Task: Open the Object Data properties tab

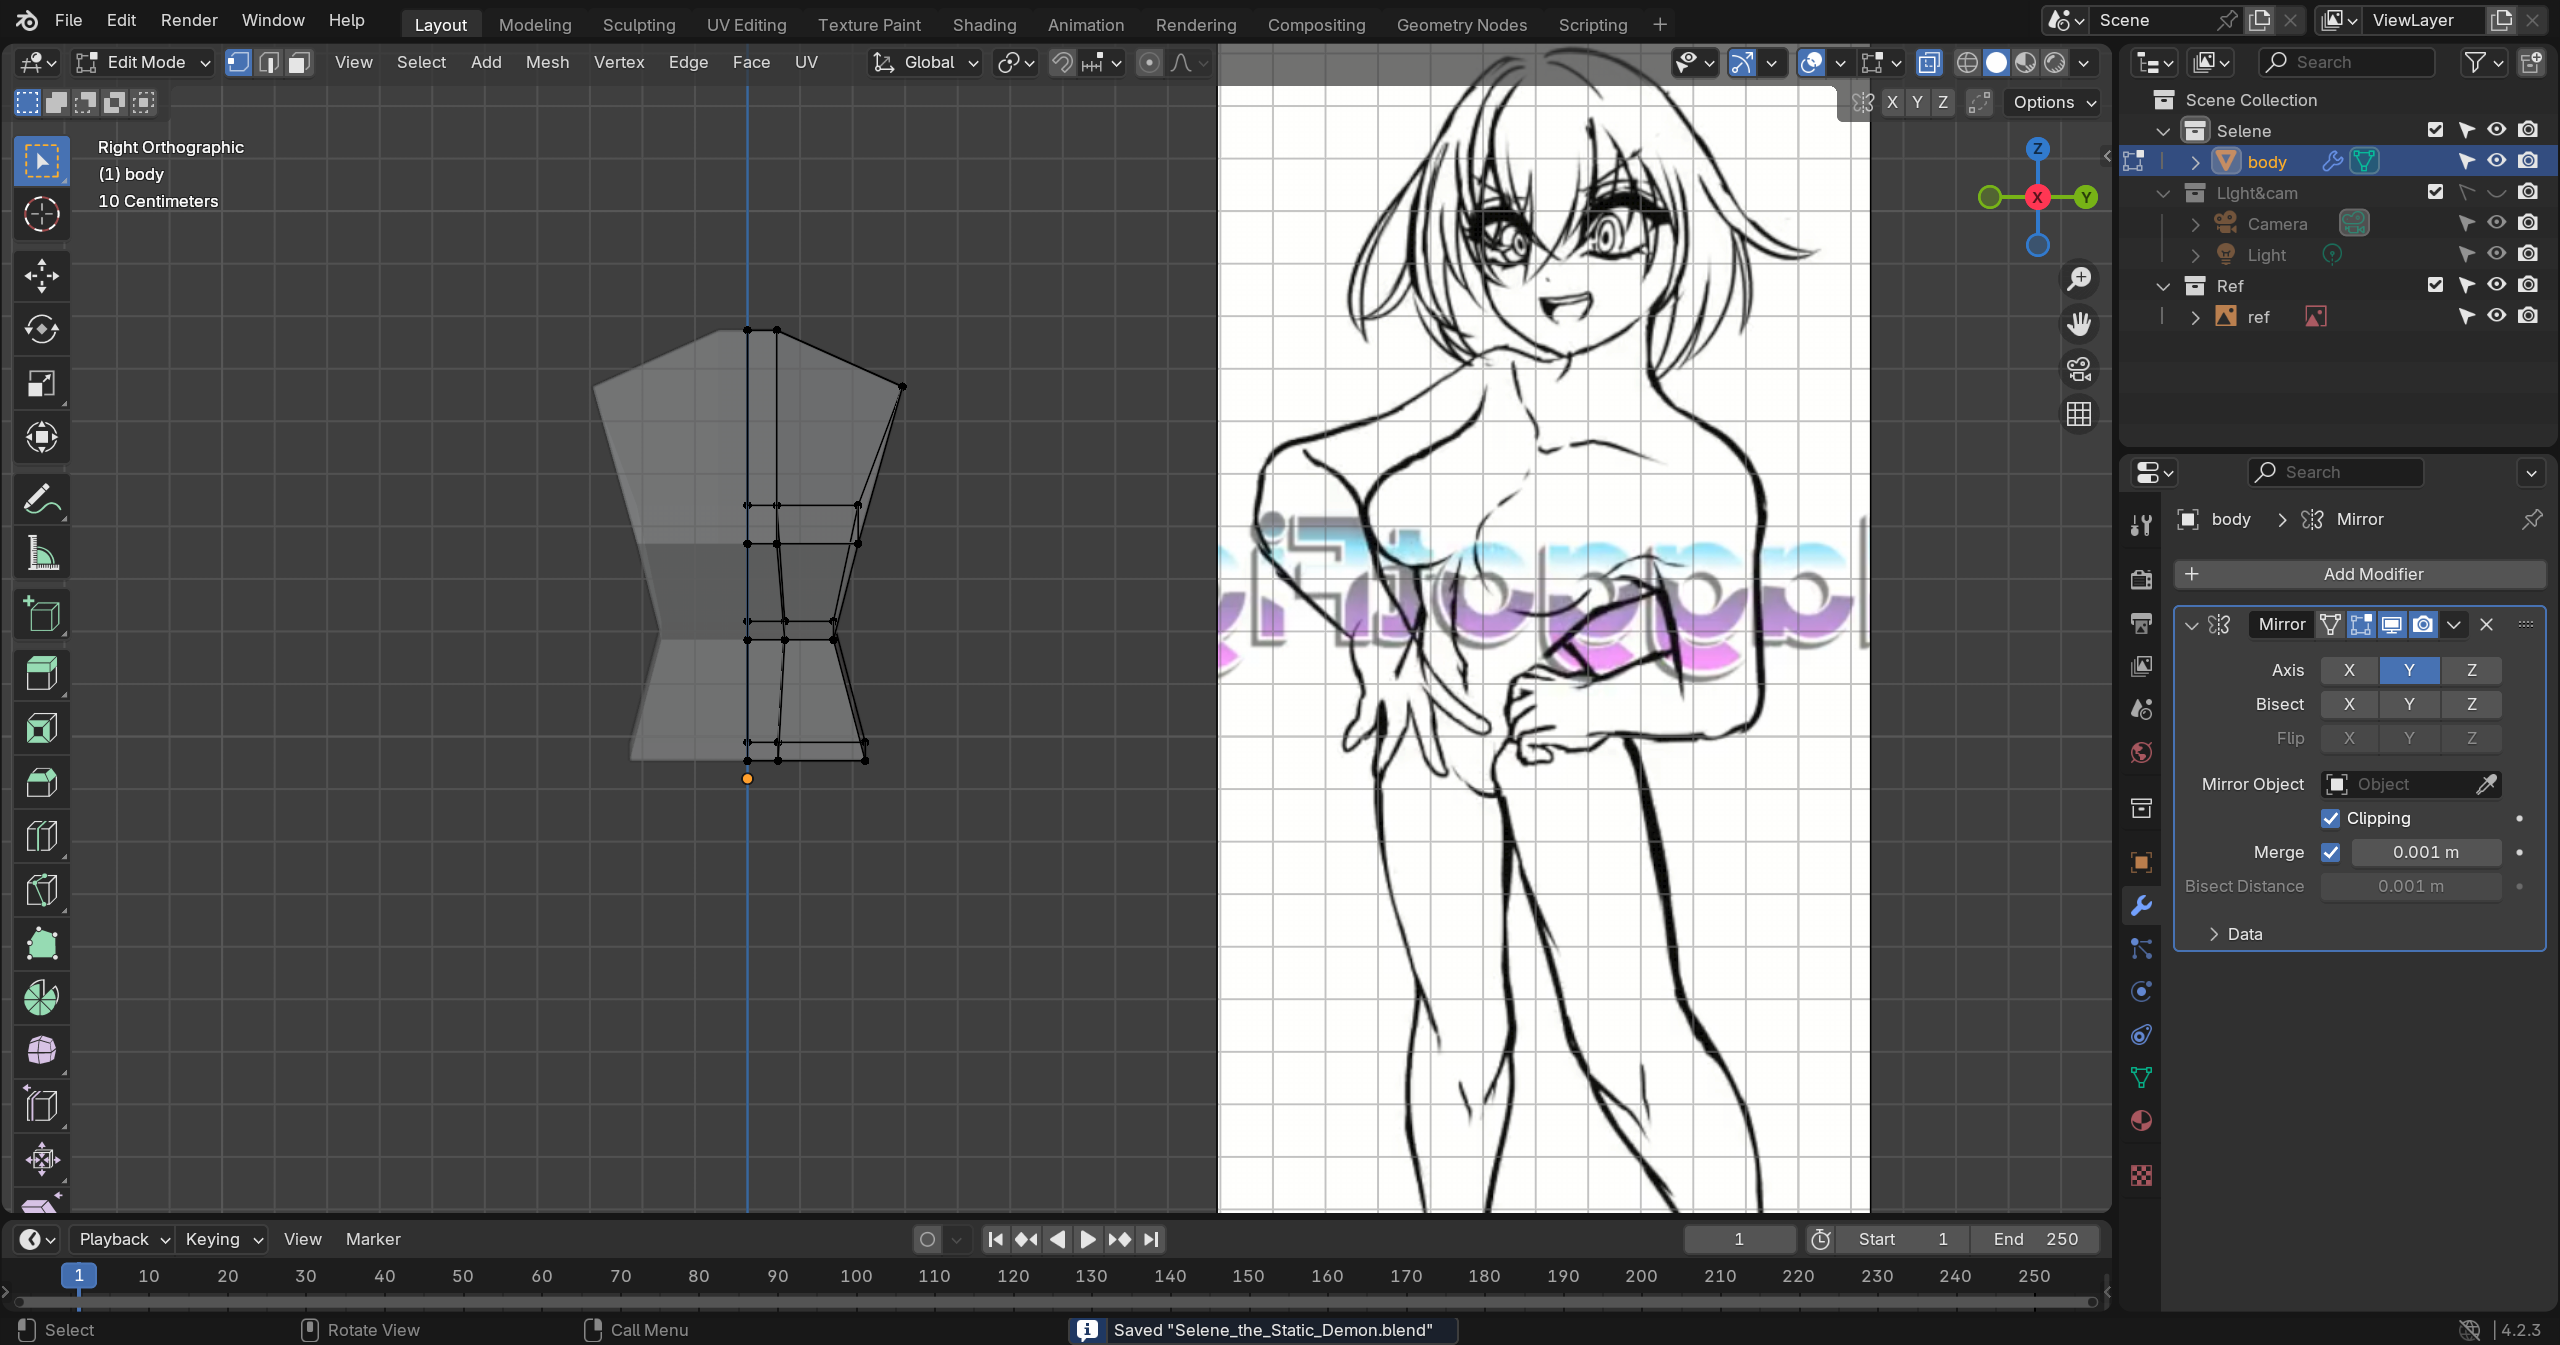Action: coord(2141,1078)
